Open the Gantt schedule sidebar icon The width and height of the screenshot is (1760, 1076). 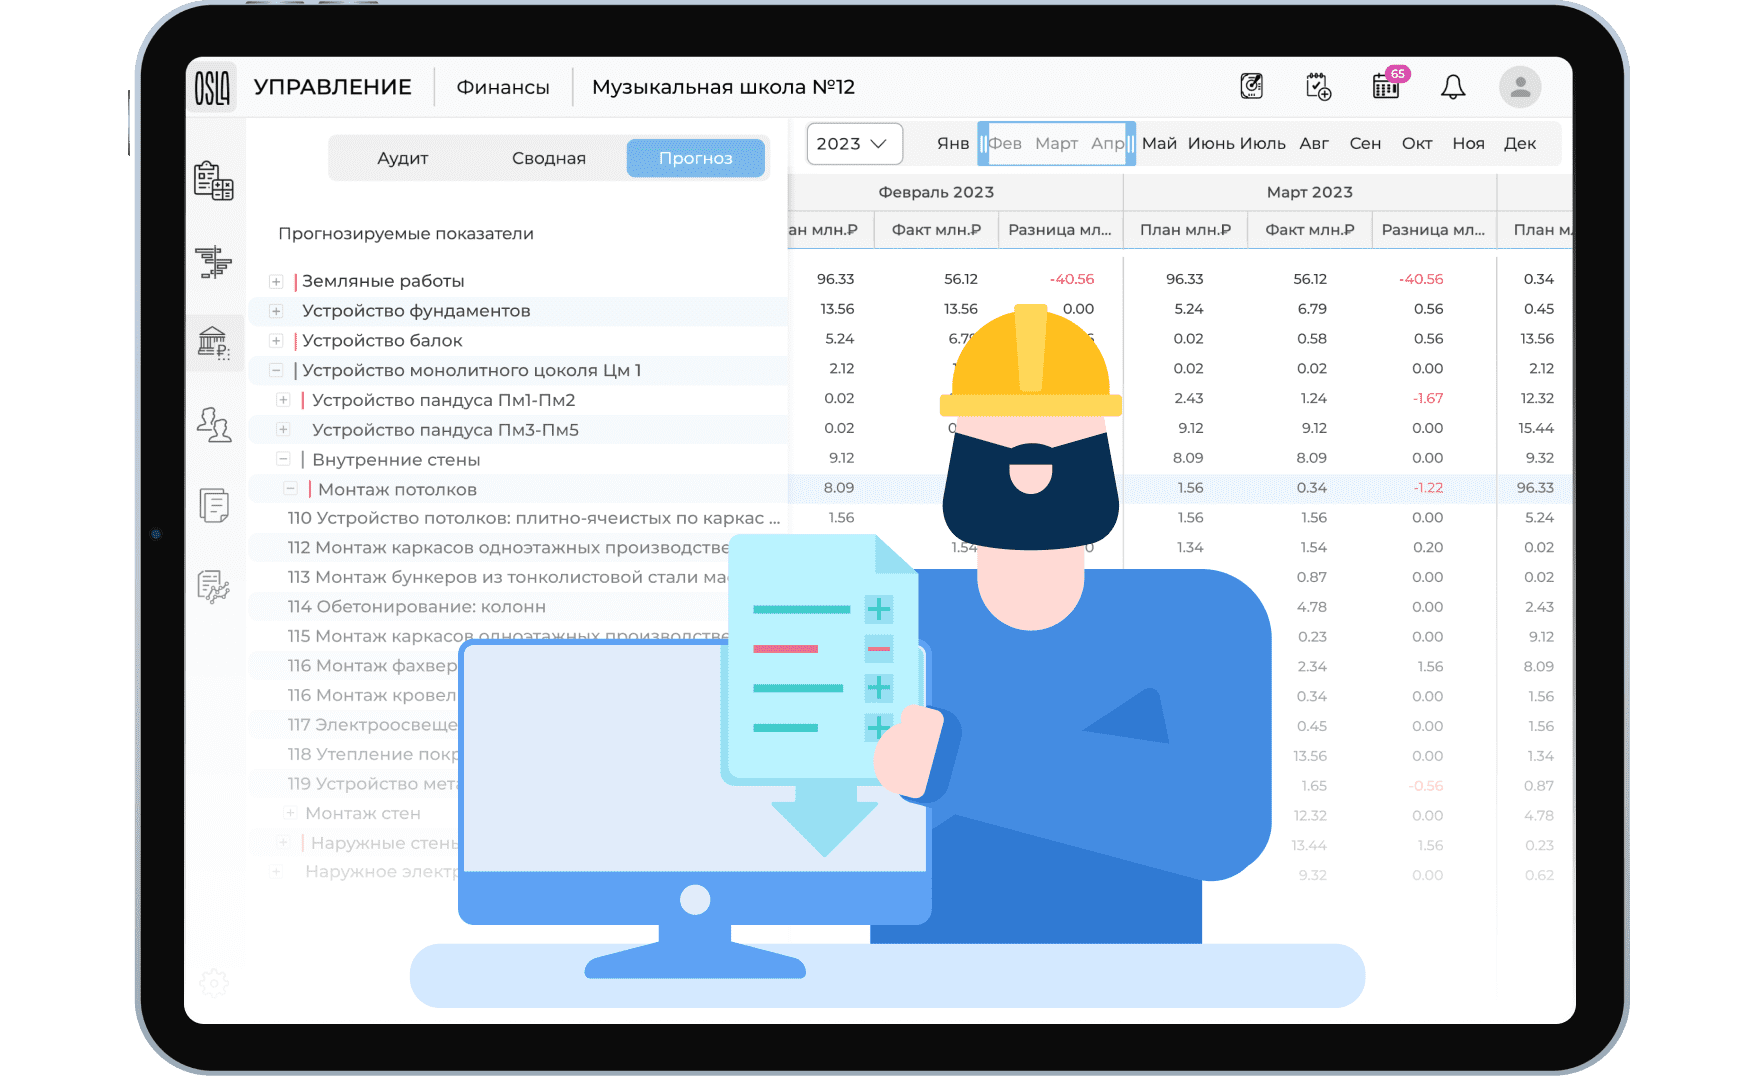[213, 262]
